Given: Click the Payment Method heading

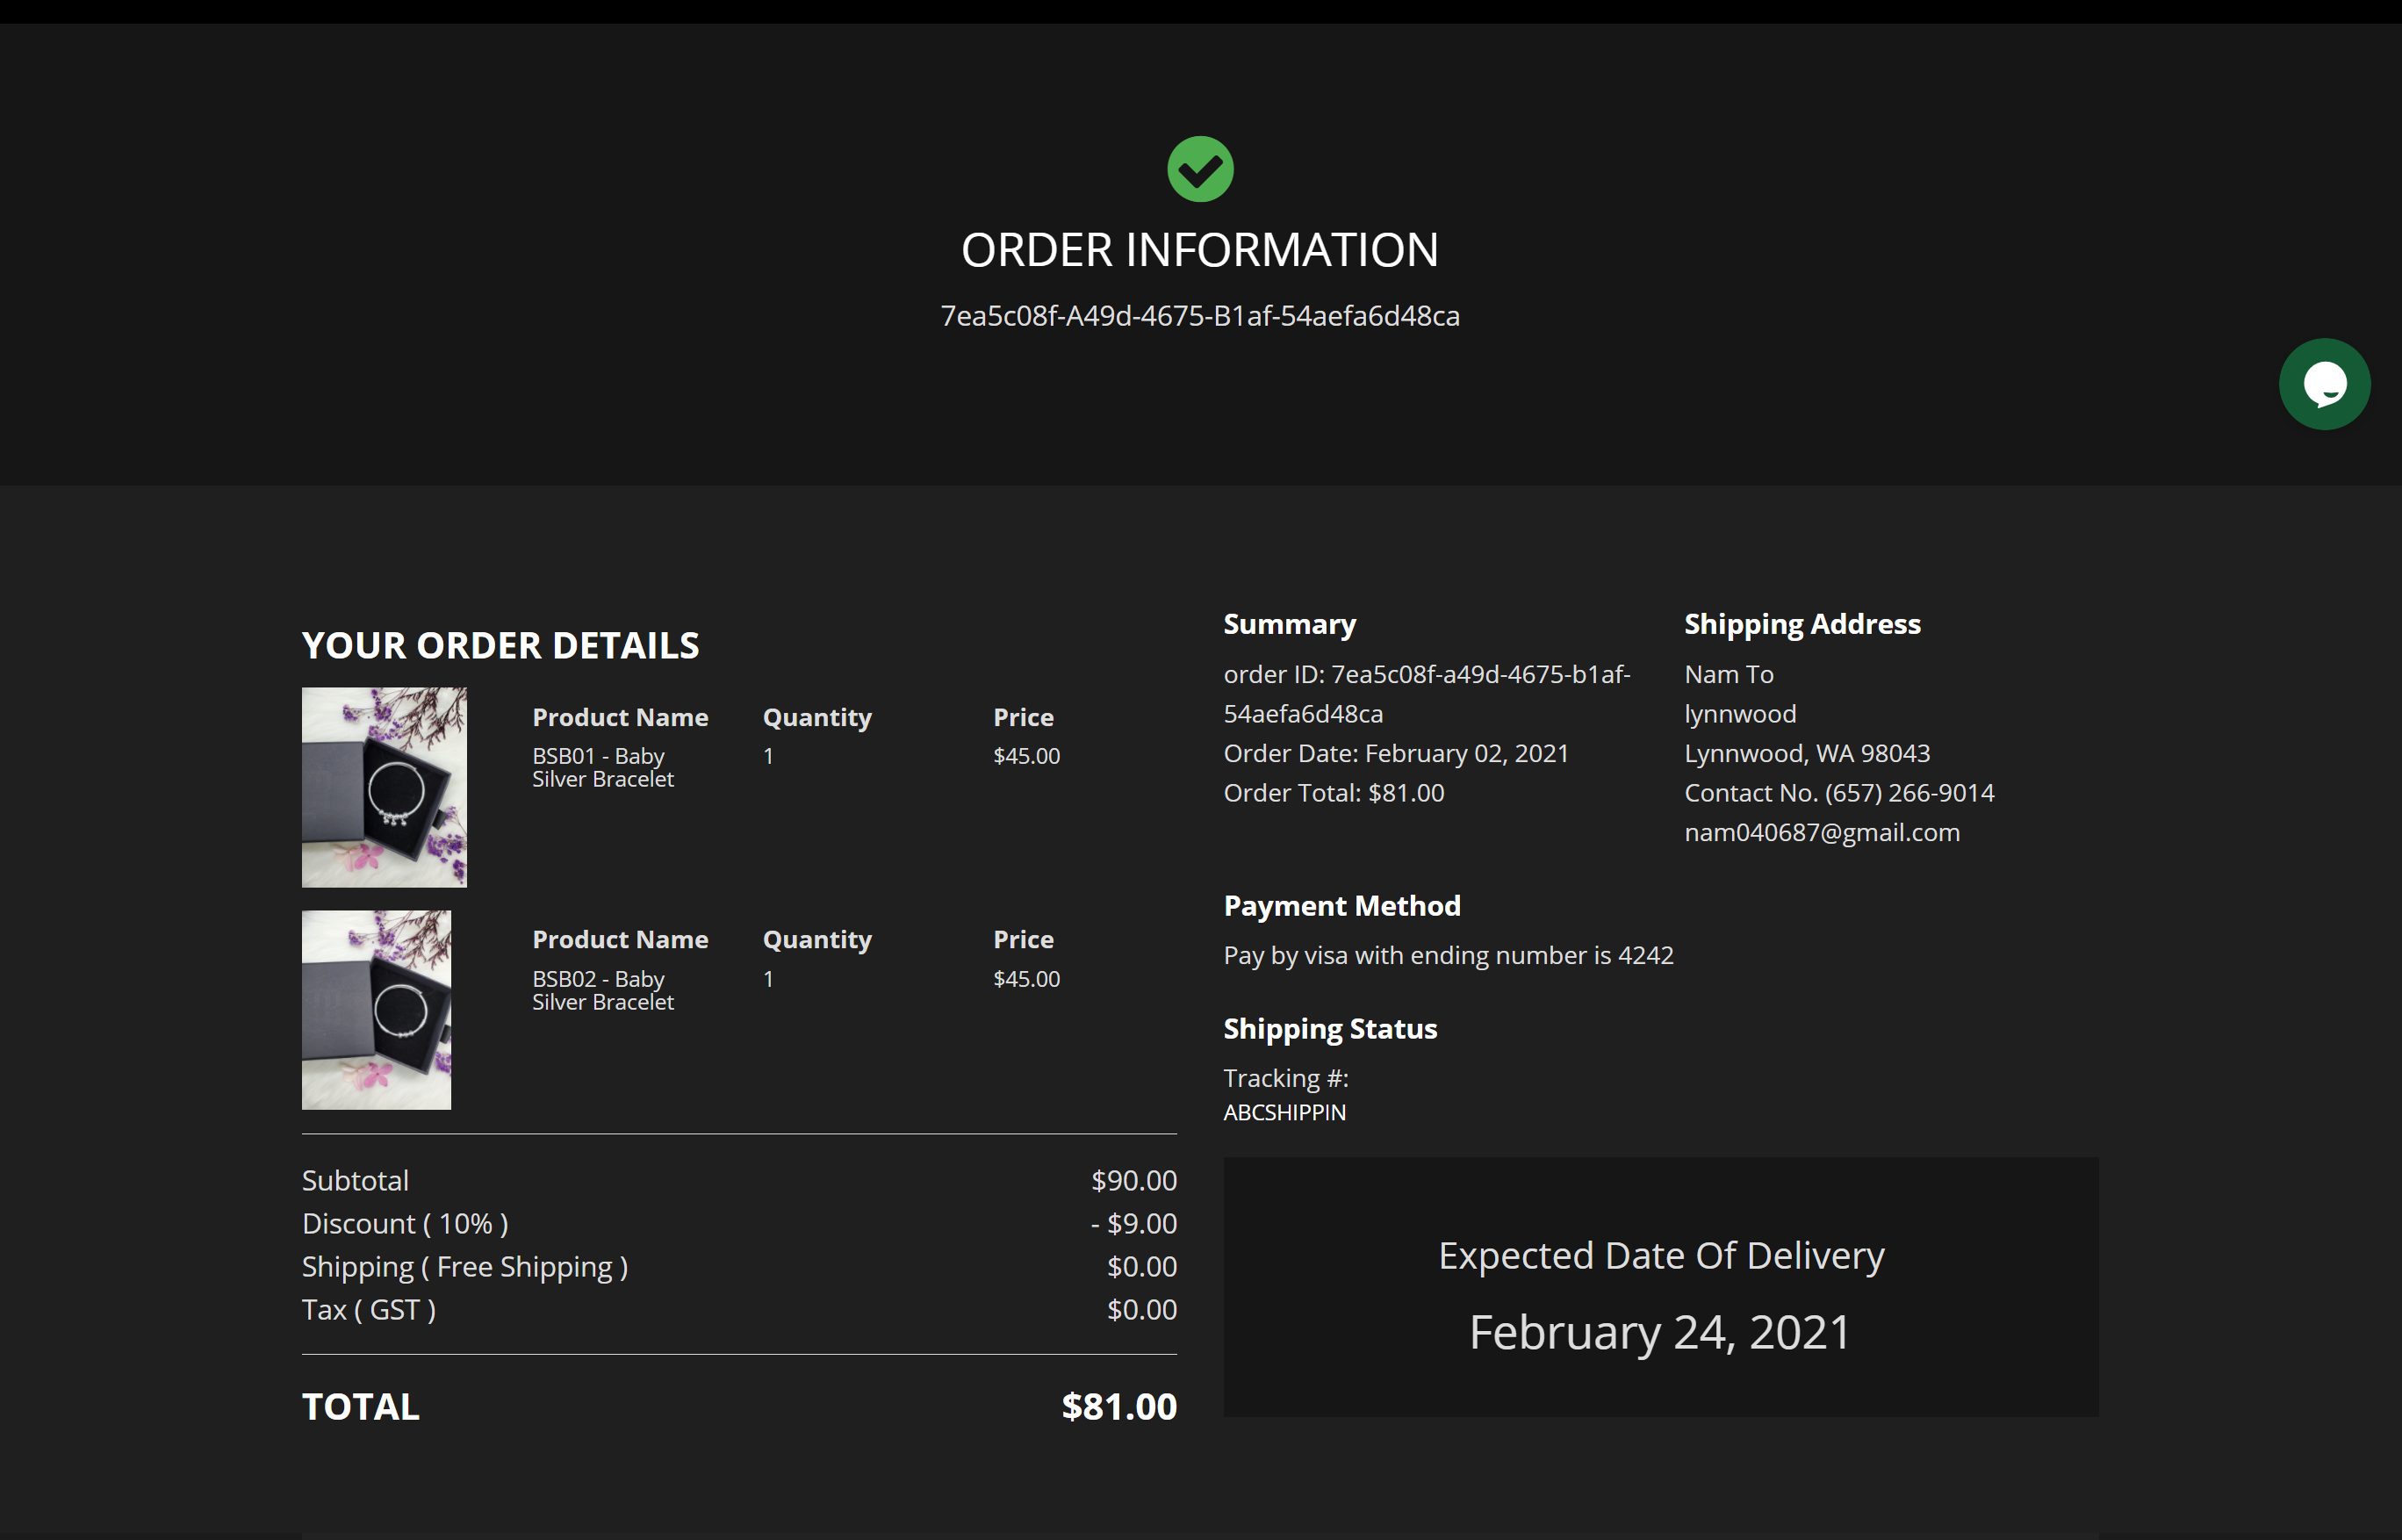Looking at the screenshot, I should click(x=1341, y=906).
